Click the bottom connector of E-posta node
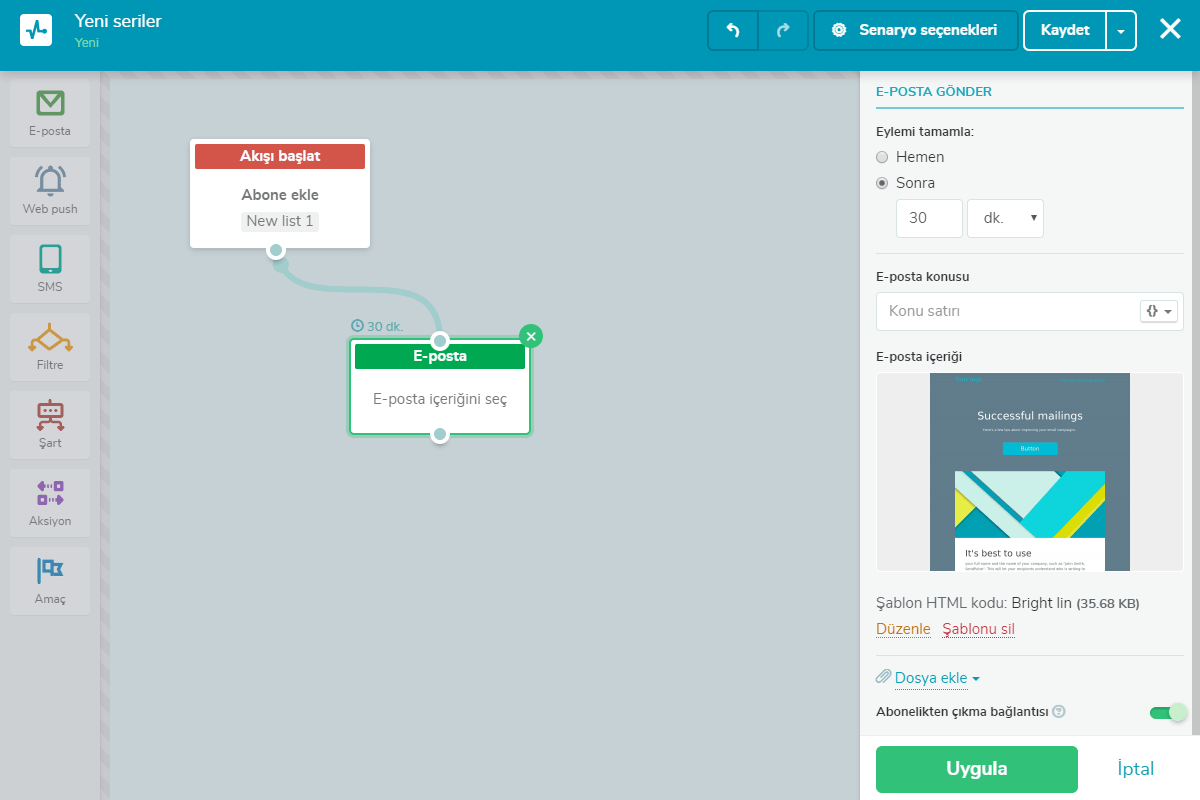1200x800 pixels. pyautogui.click(x=440, y=435)
